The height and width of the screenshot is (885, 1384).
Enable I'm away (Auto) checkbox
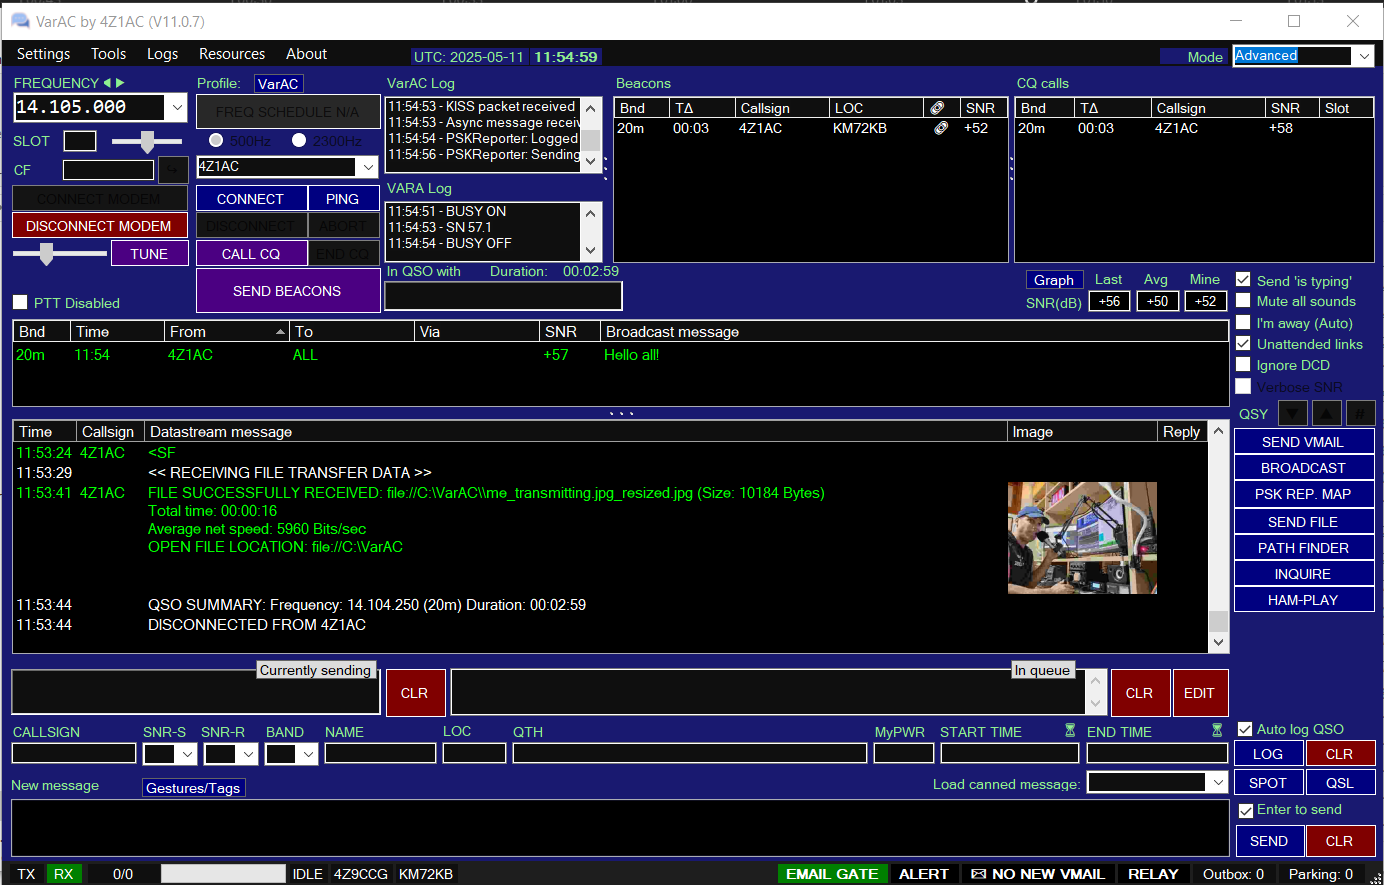pos(1243,322)
